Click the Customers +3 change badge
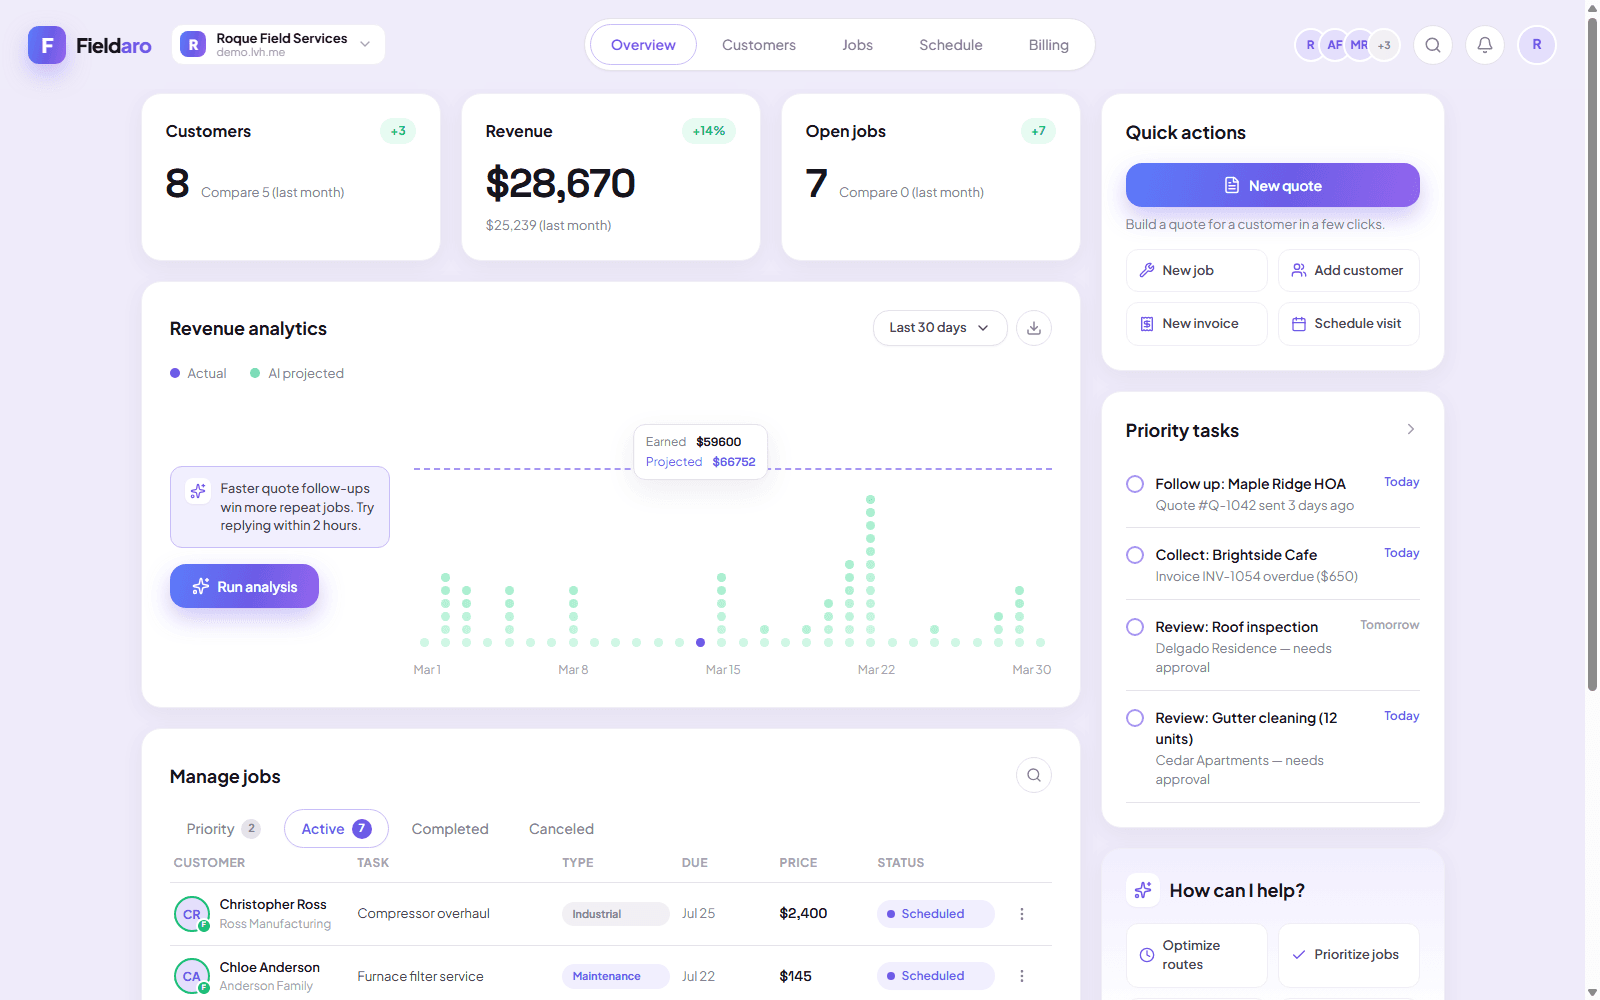This screenshot has height=1000, width=1600. pyautogui.click(x=398, y=131)
